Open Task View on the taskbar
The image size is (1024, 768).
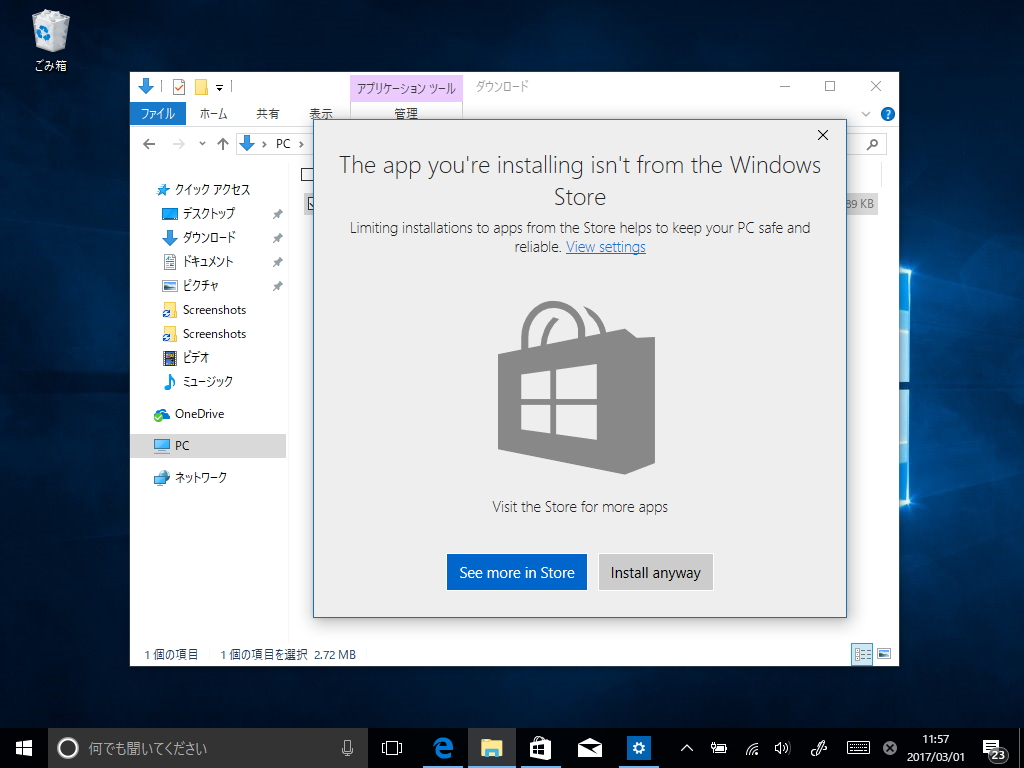coord(392,748)
